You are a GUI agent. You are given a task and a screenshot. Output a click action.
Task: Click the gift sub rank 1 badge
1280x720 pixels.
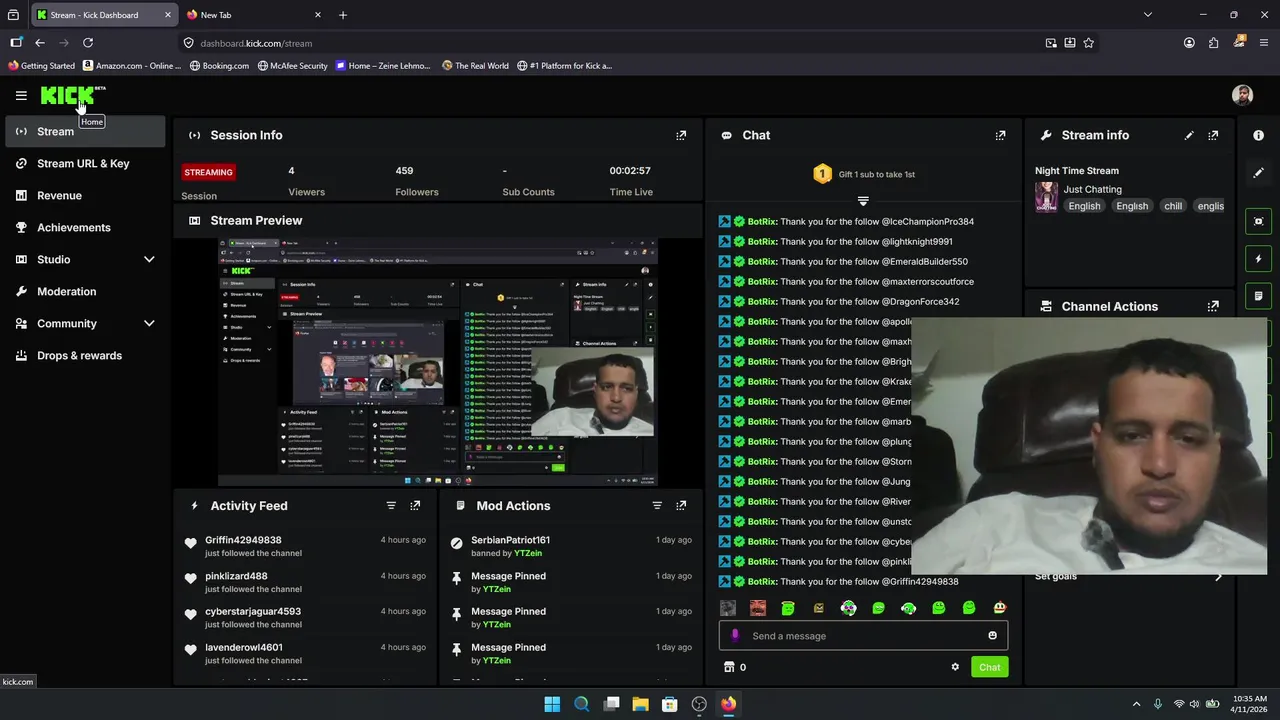[822, 174]
